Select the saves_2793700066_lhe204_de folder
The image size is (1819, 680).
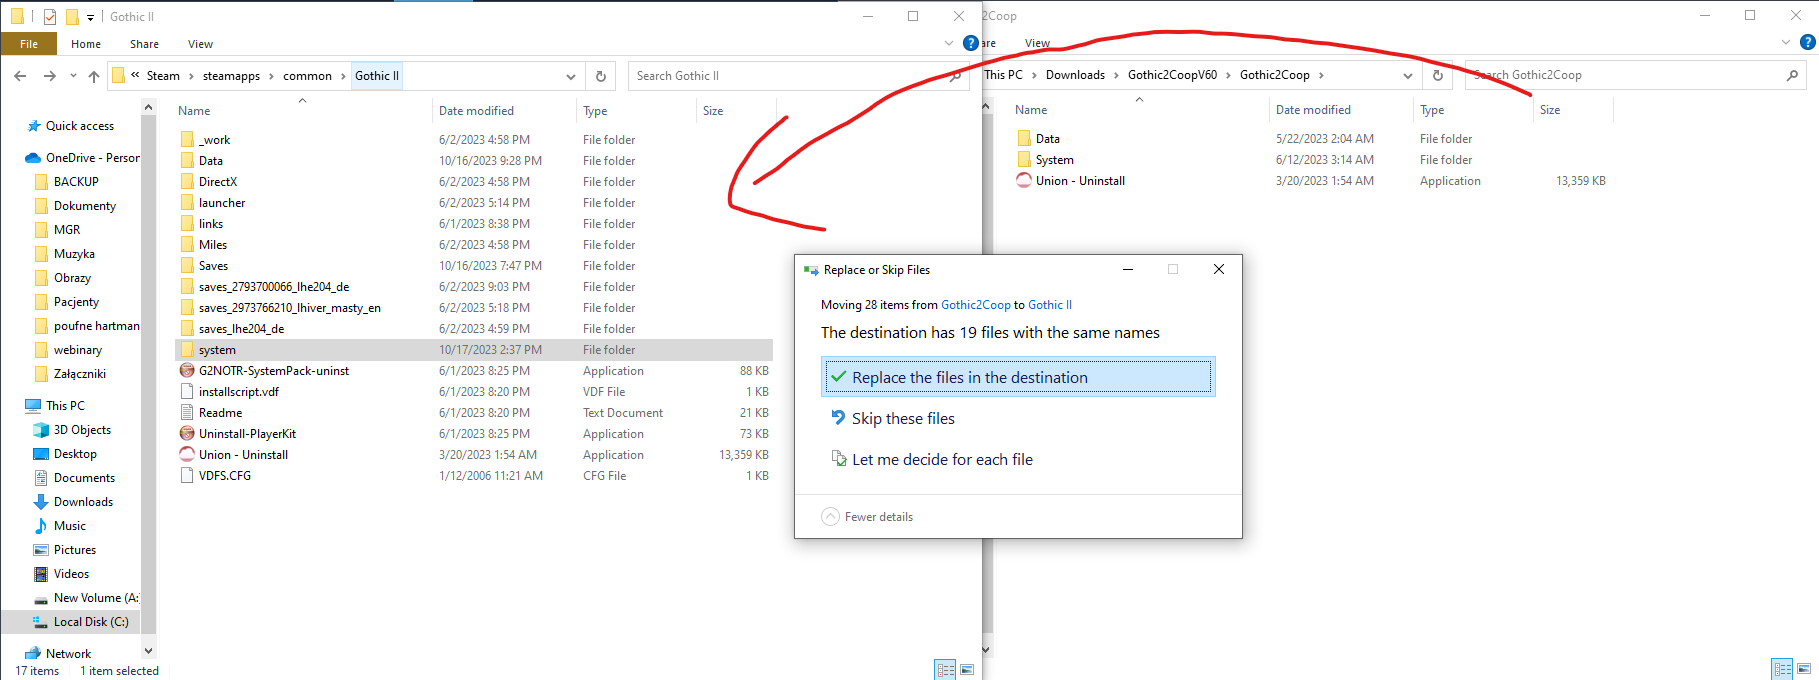[x=273, y=287]
